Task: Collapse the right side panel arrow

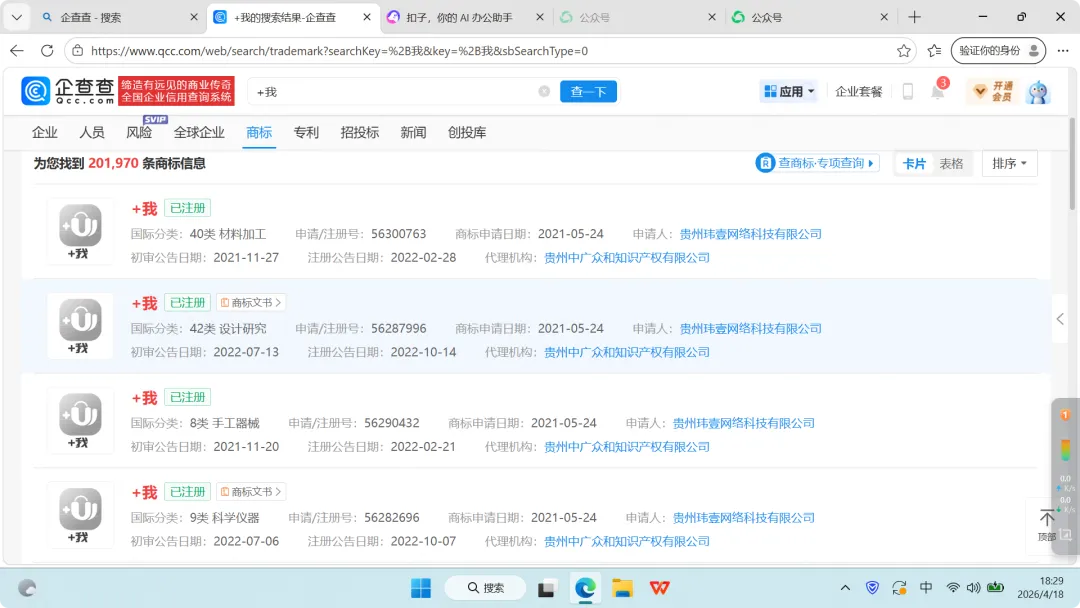Action: tap(1060, 319)
